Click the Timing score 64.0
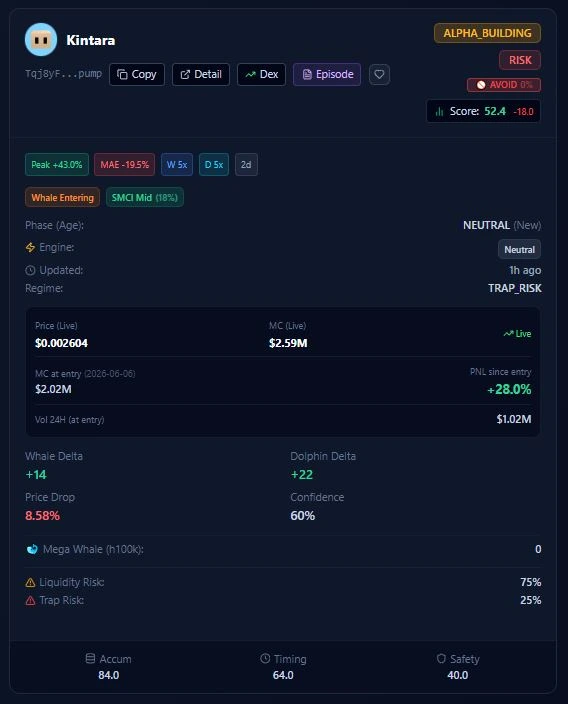 click(283, 675)
